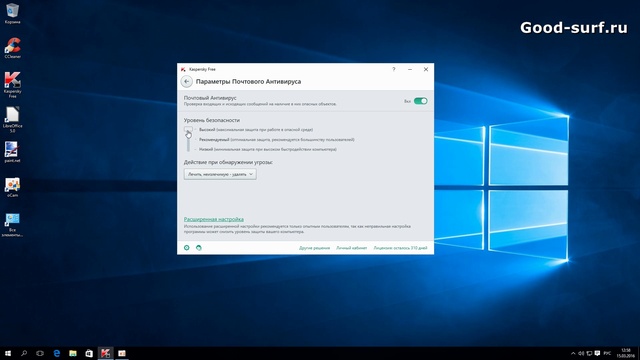
Task: Open the settings gear icon in footer
Action: coord(187,248)
